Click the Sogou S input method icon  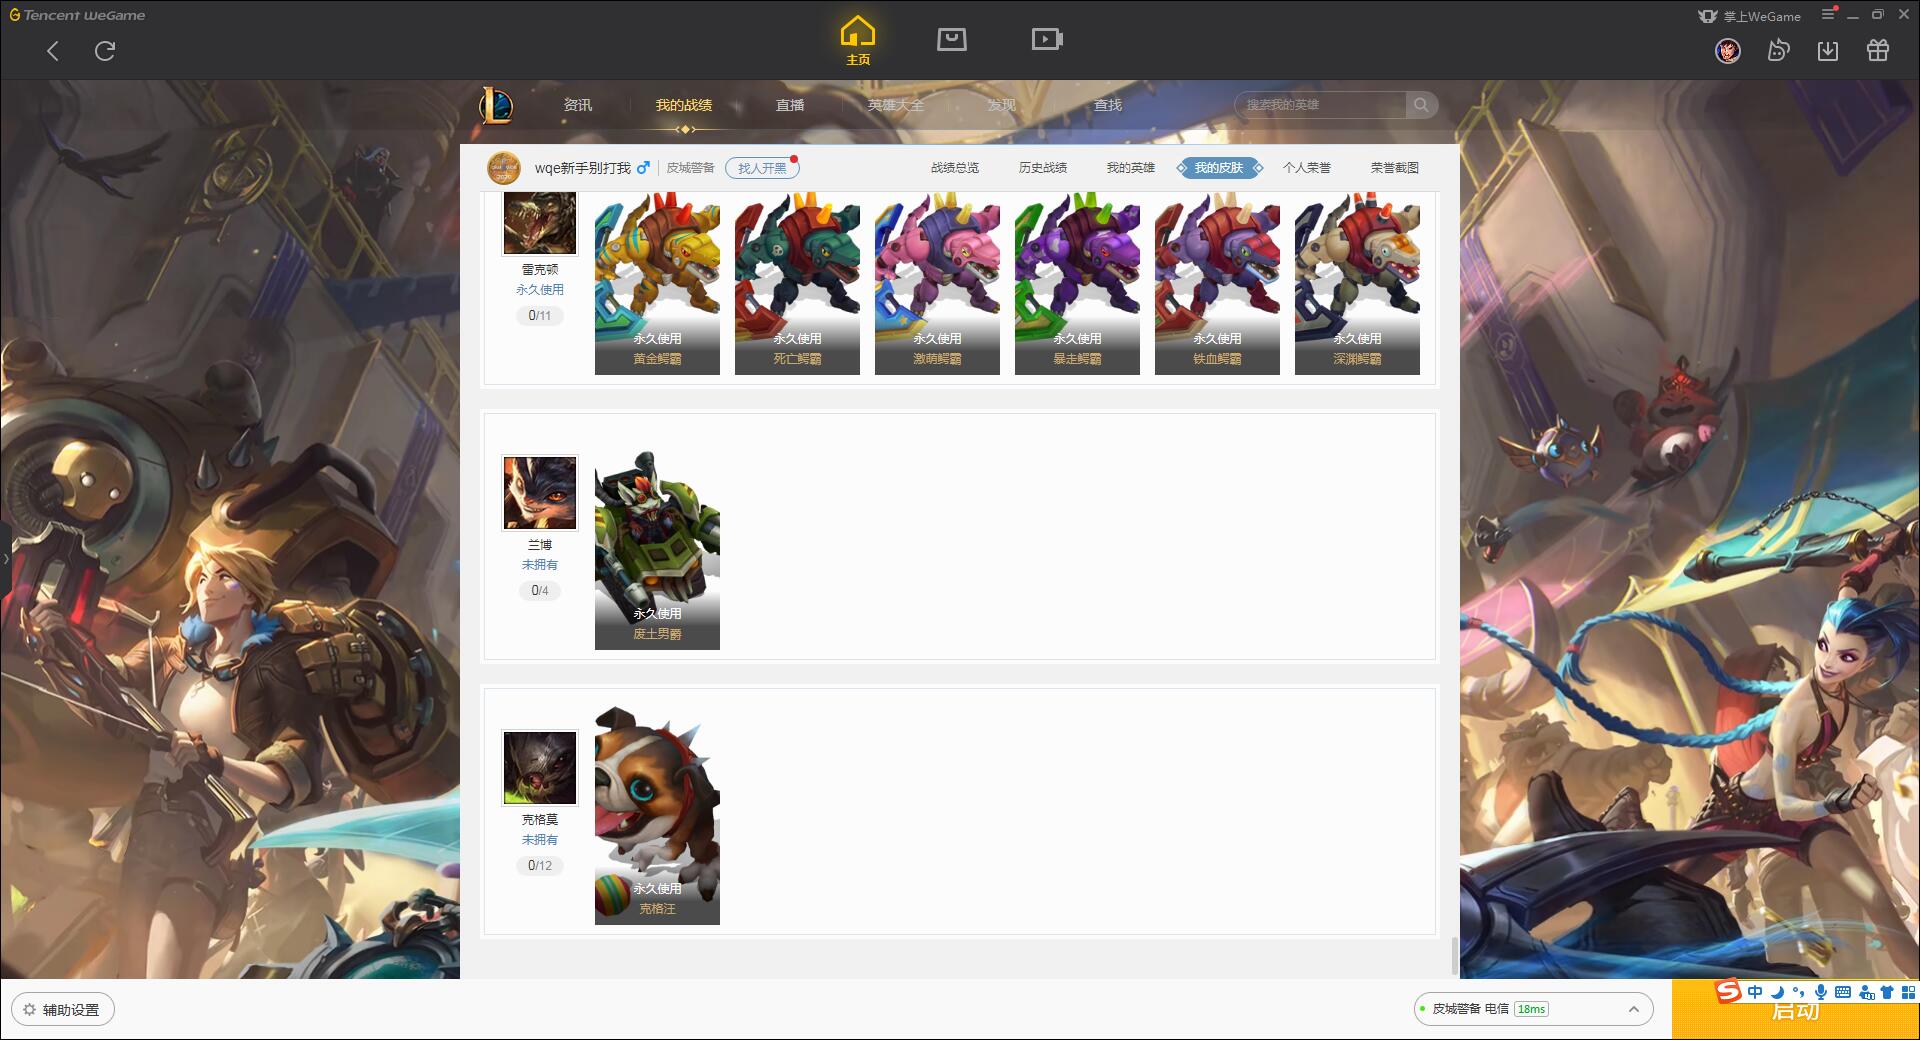[x=1729, y=991]
